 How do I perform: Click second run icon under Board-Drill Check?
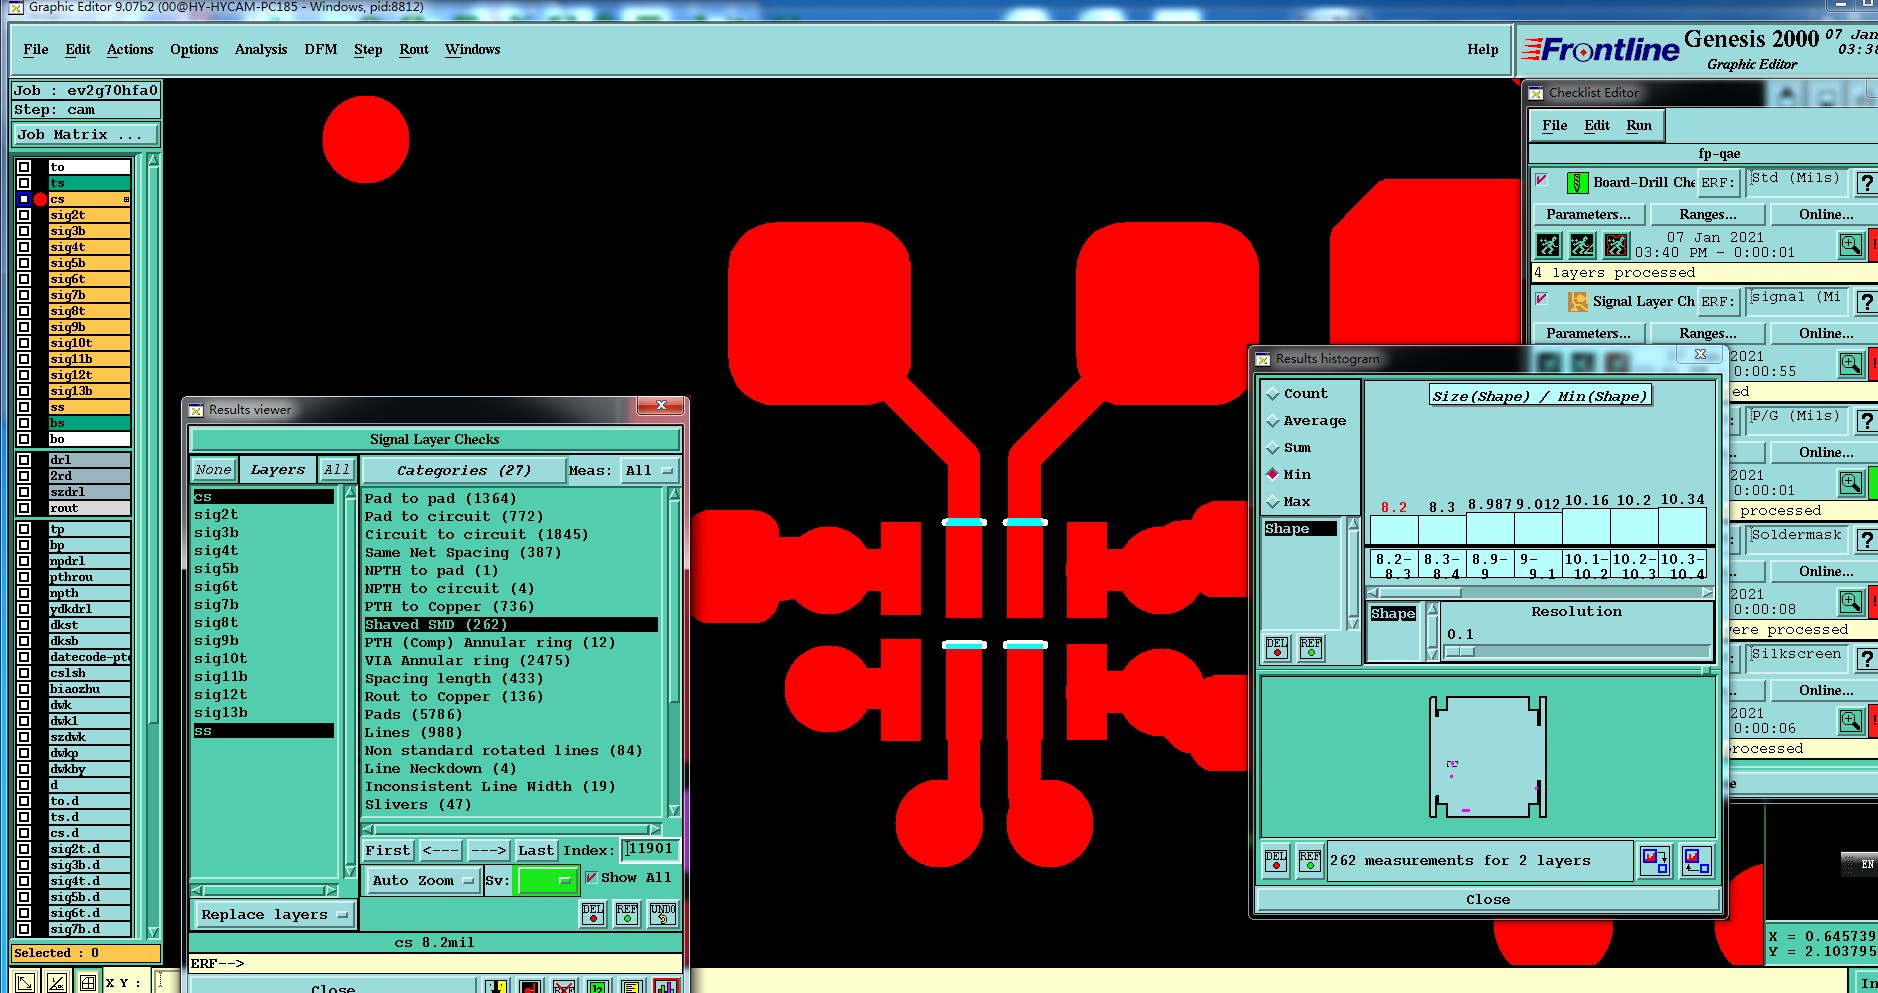[1582, 244]
